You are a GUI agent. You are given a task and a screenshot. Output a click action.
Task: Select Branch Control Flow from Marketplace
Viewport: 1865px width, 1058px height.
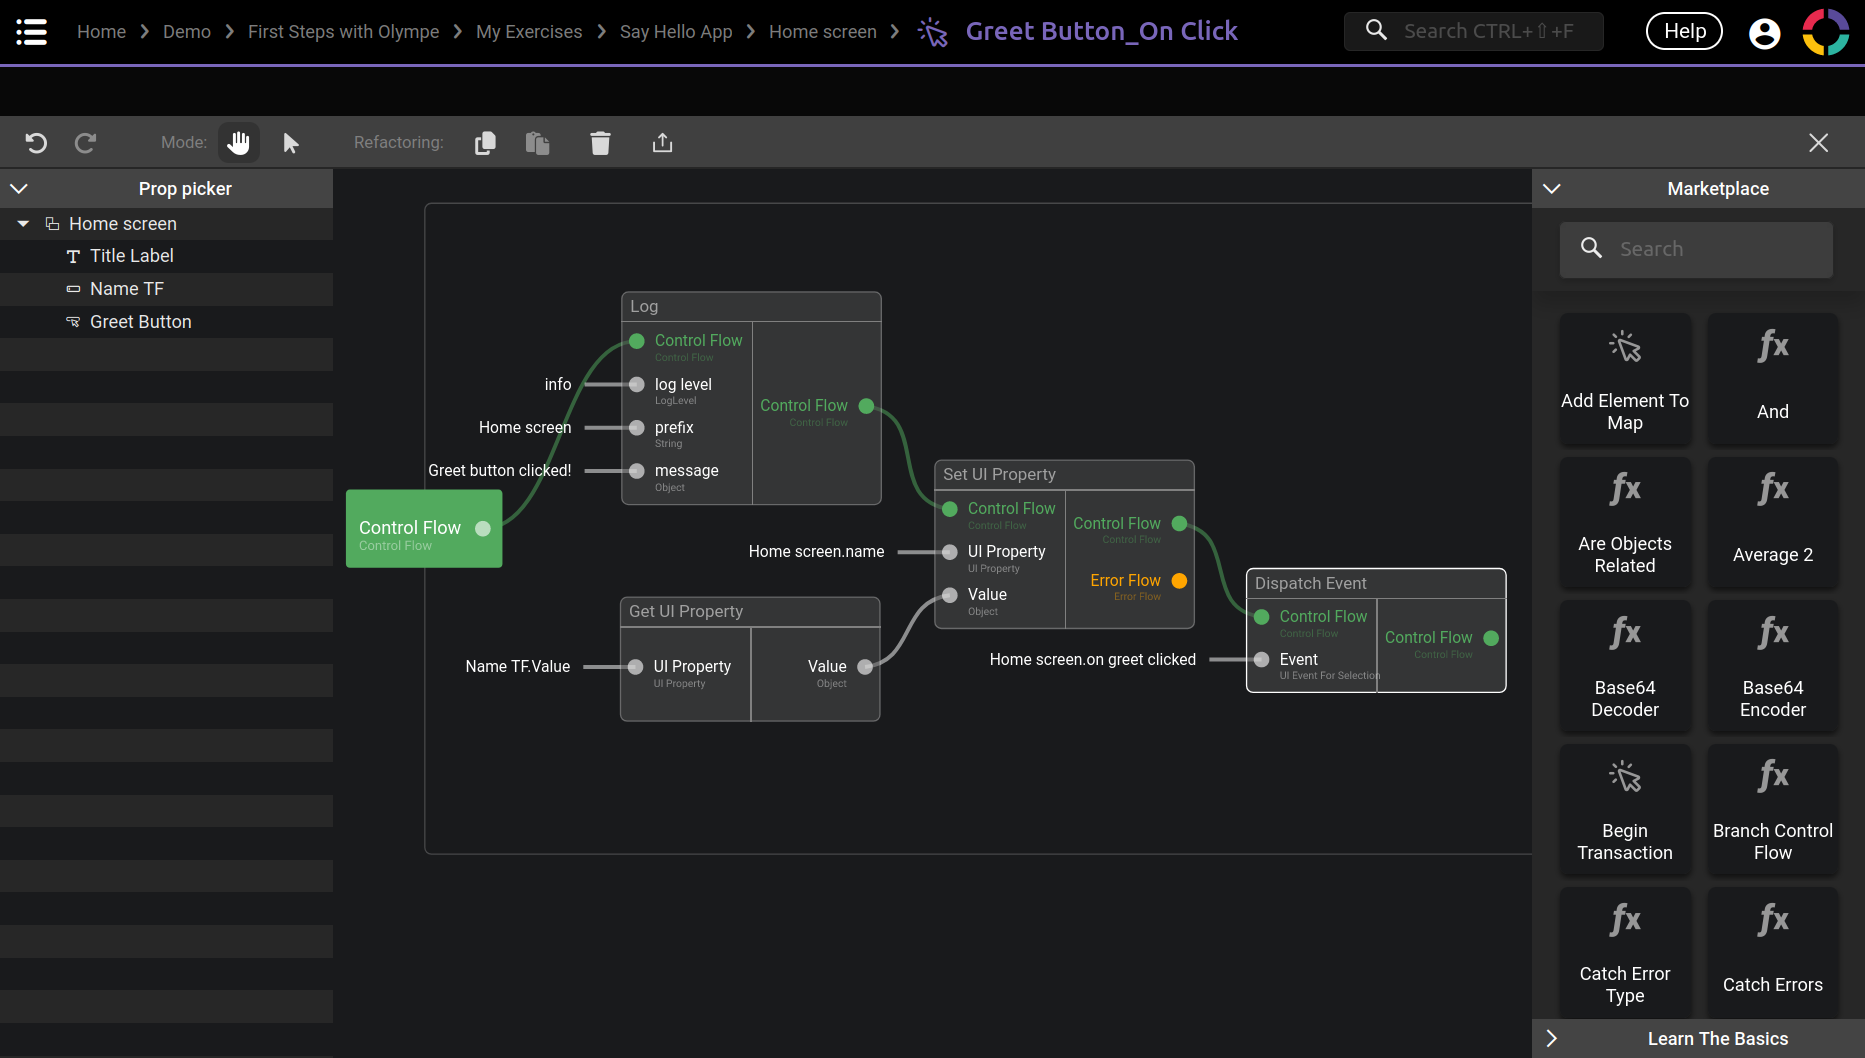pos(1772,810)
